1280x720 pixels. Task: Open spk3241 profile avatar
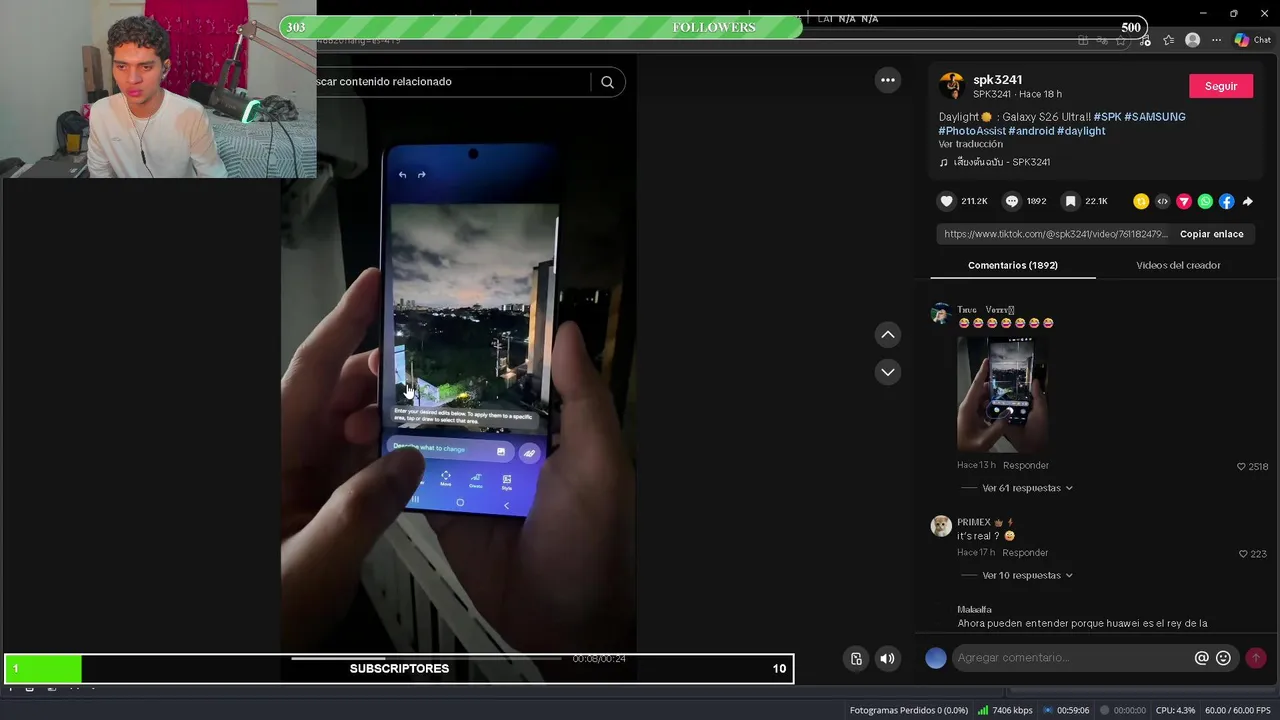952,86
